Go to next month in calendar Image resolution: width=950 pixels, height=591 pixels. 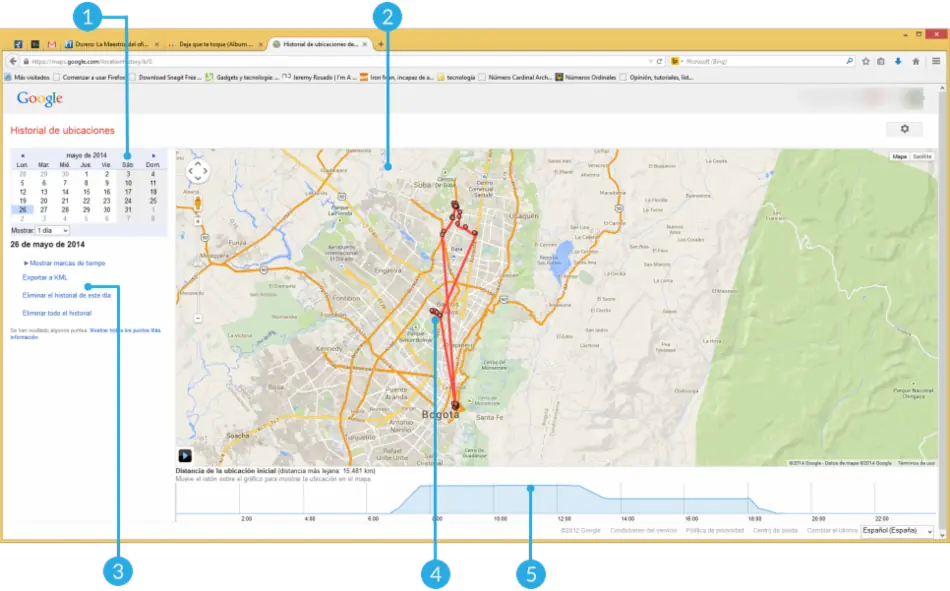click(153, 156)
